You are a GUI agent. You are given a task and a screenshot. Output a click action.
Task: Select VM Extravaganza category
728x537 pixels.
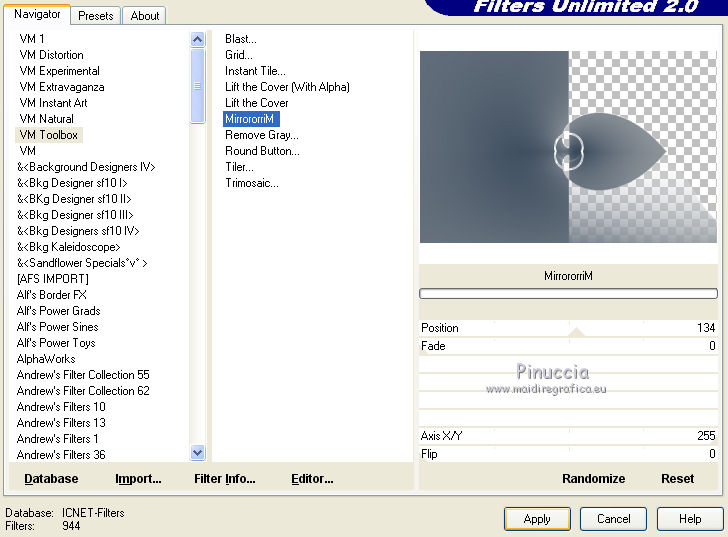(x=62, y=87)
